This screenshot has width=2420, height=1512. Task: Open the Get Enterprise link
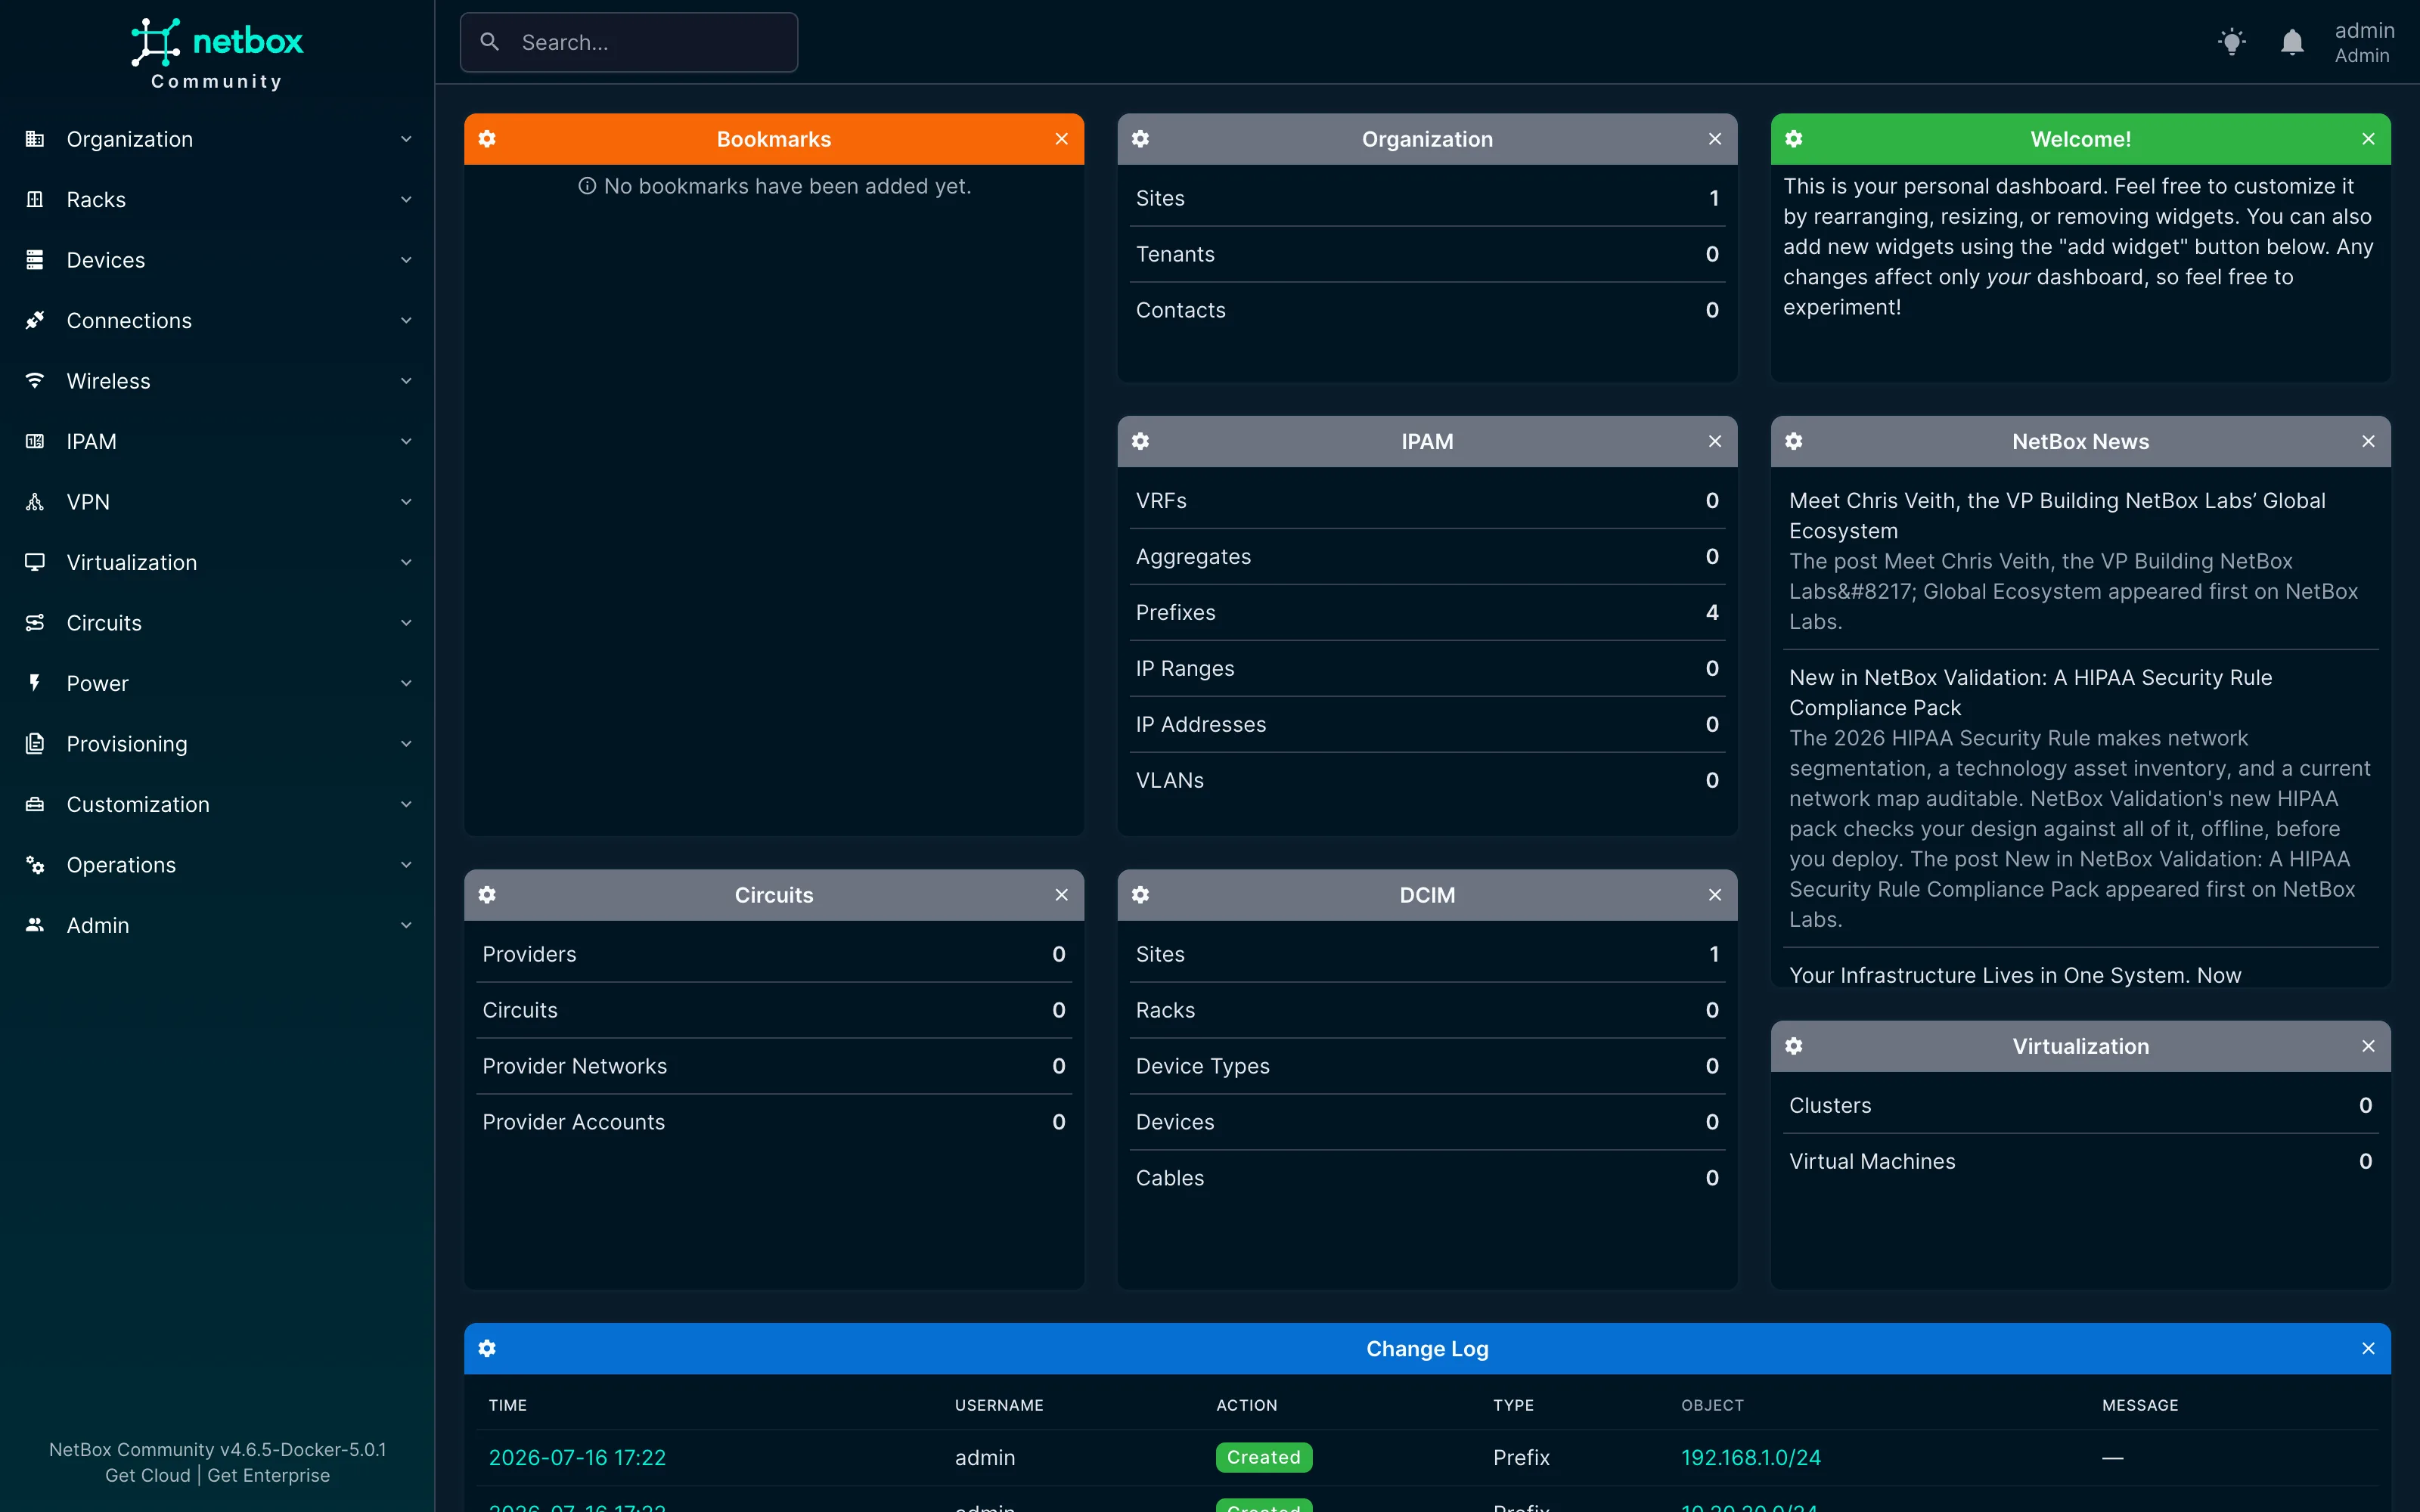coord(268,1475)
